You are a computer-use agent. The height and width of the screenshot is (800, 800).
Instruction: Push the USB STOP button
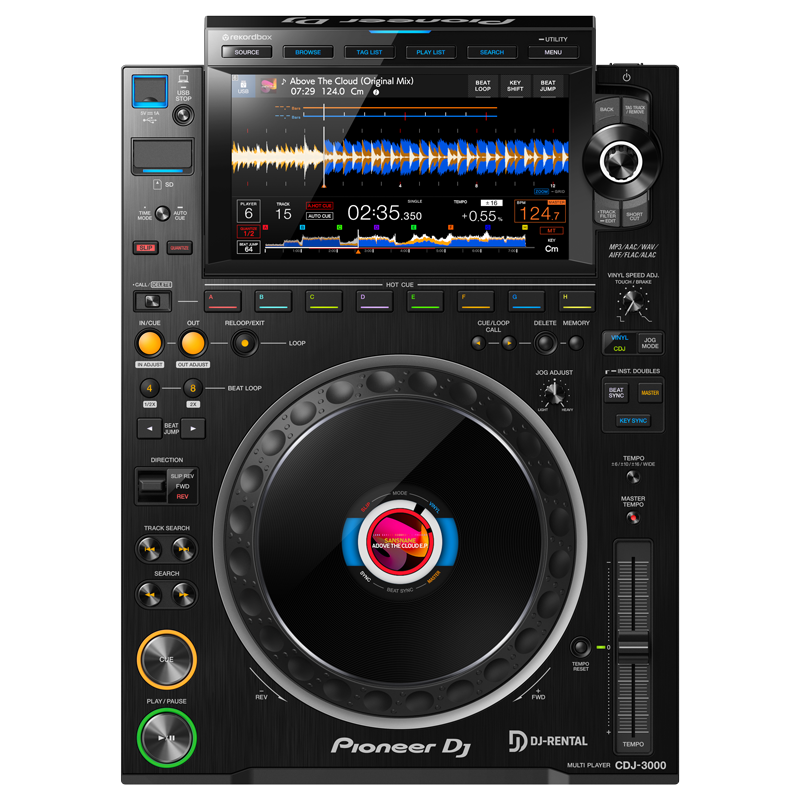click(183, 115)
